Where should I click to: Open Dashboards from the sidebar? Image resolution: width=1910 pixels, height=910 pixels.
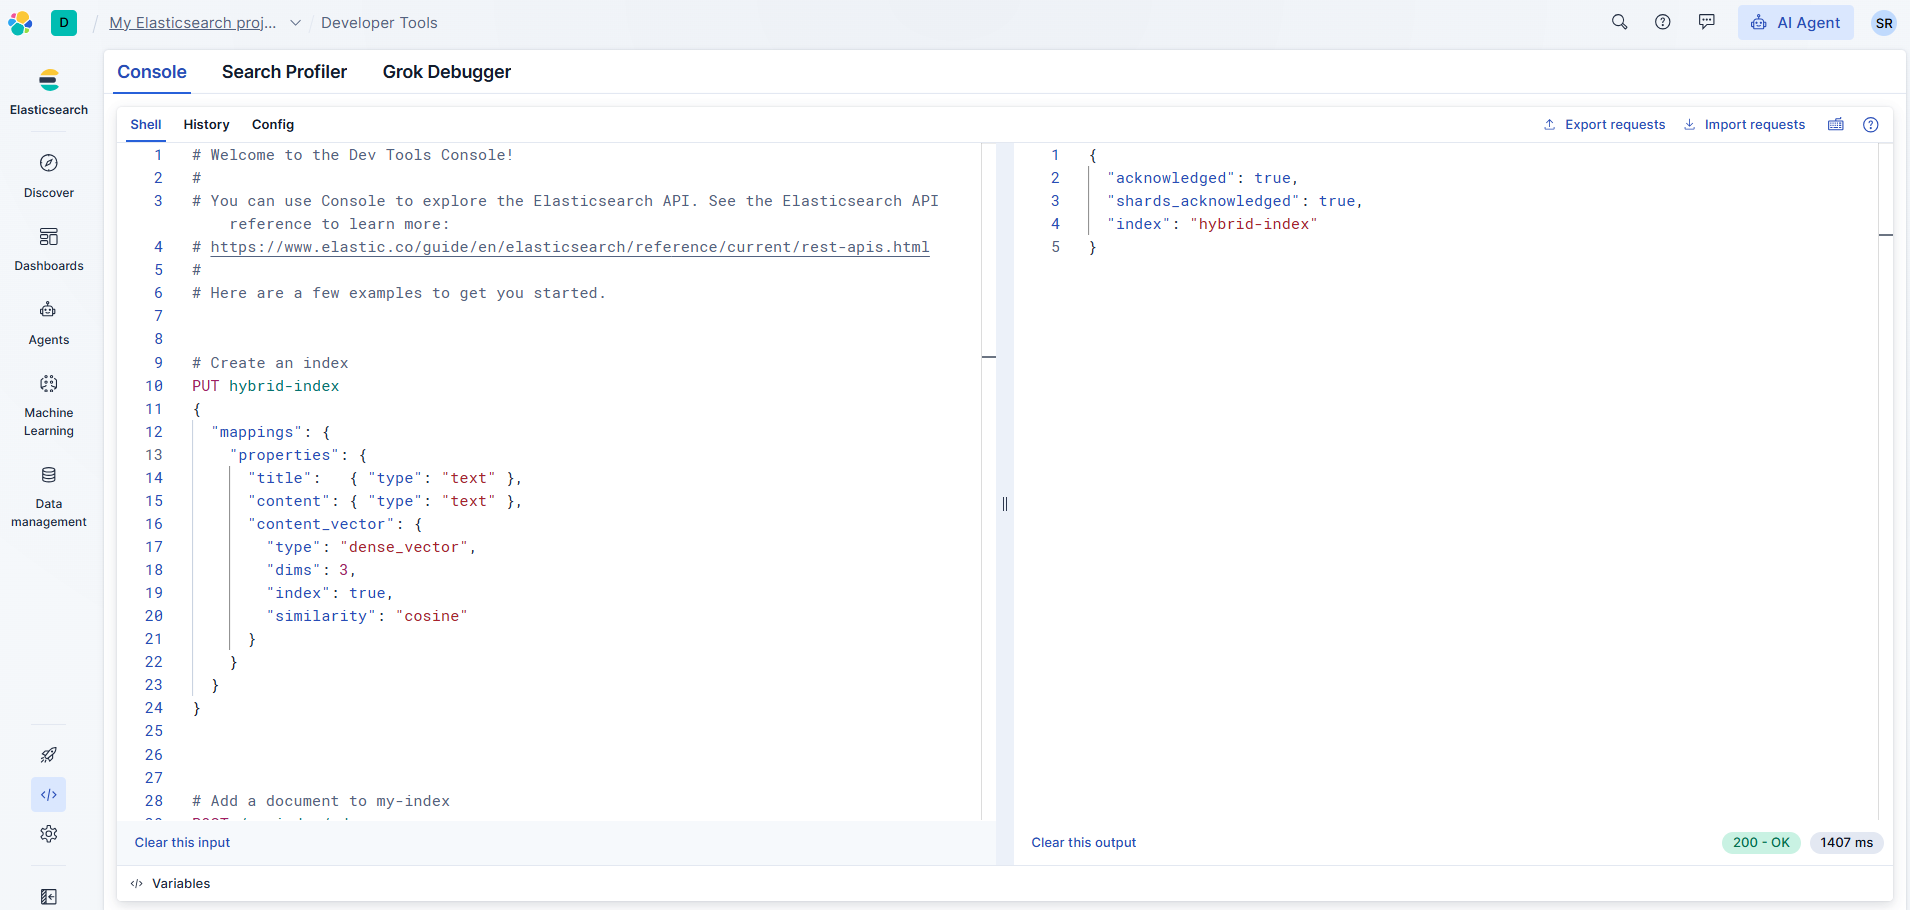(49, 249)
